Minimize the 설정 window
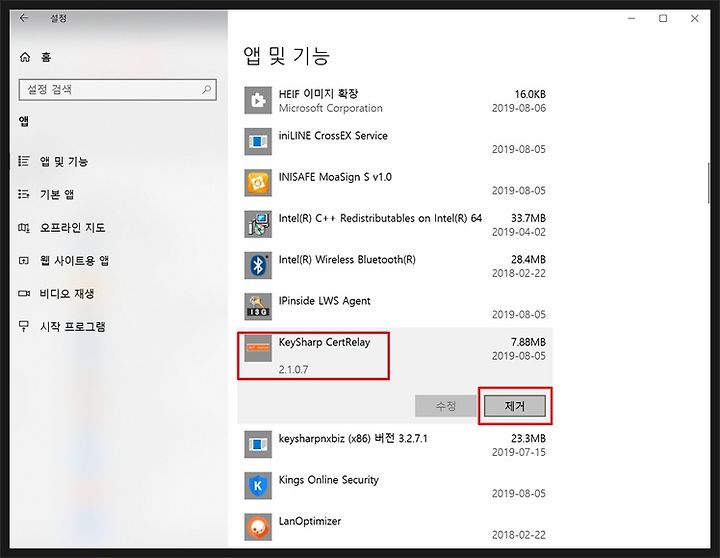 pos(632,18)
